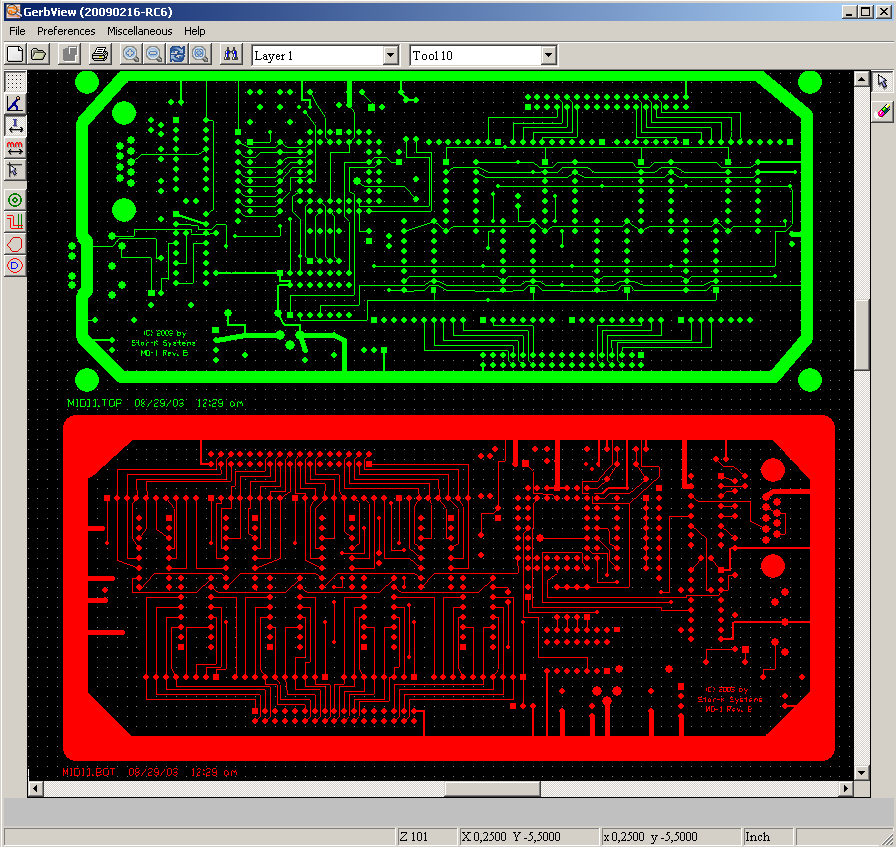
Task: Click the printer icon to print
Action: pos(100,55)
